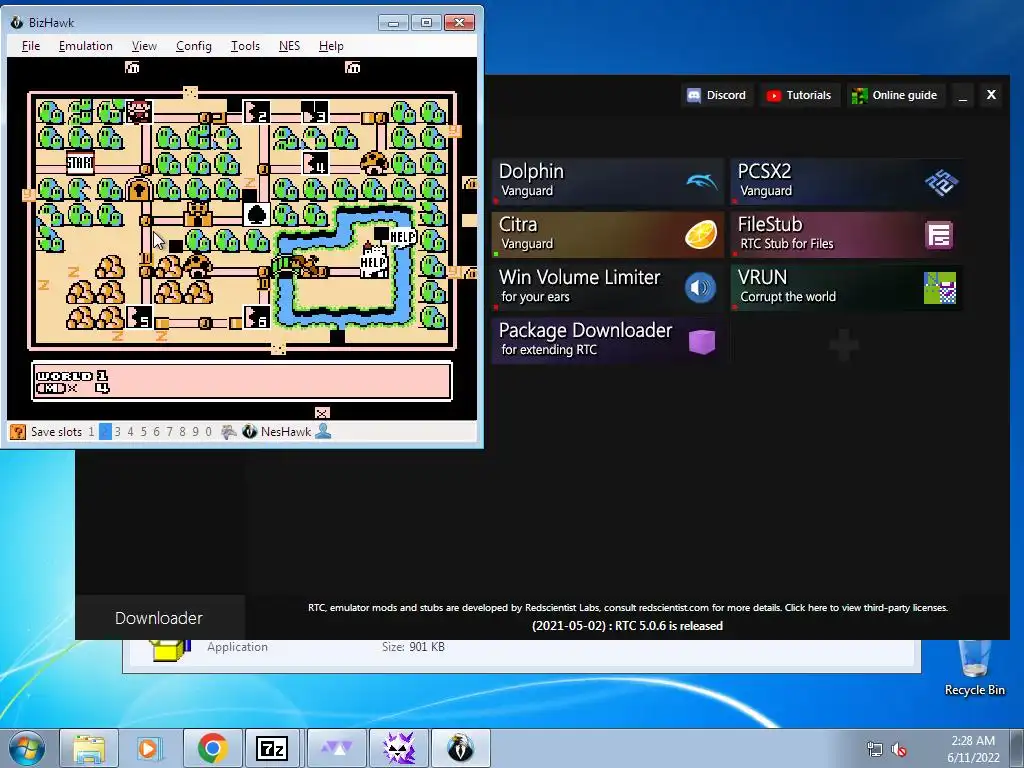Screen dimensions: 1024x768
Task: Select save slot 5
Action: [144, 432]
